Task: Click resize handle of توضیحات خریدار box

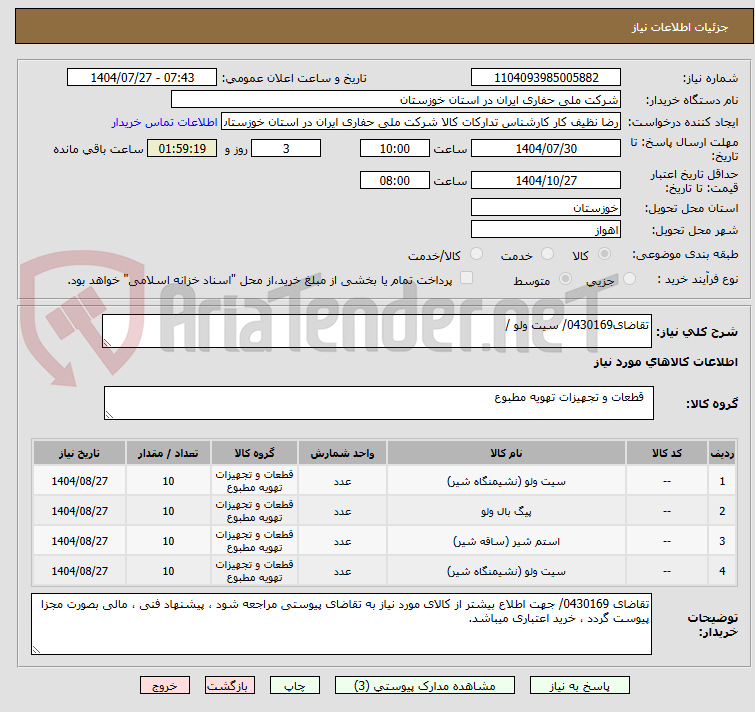Action: pos(36,650)
